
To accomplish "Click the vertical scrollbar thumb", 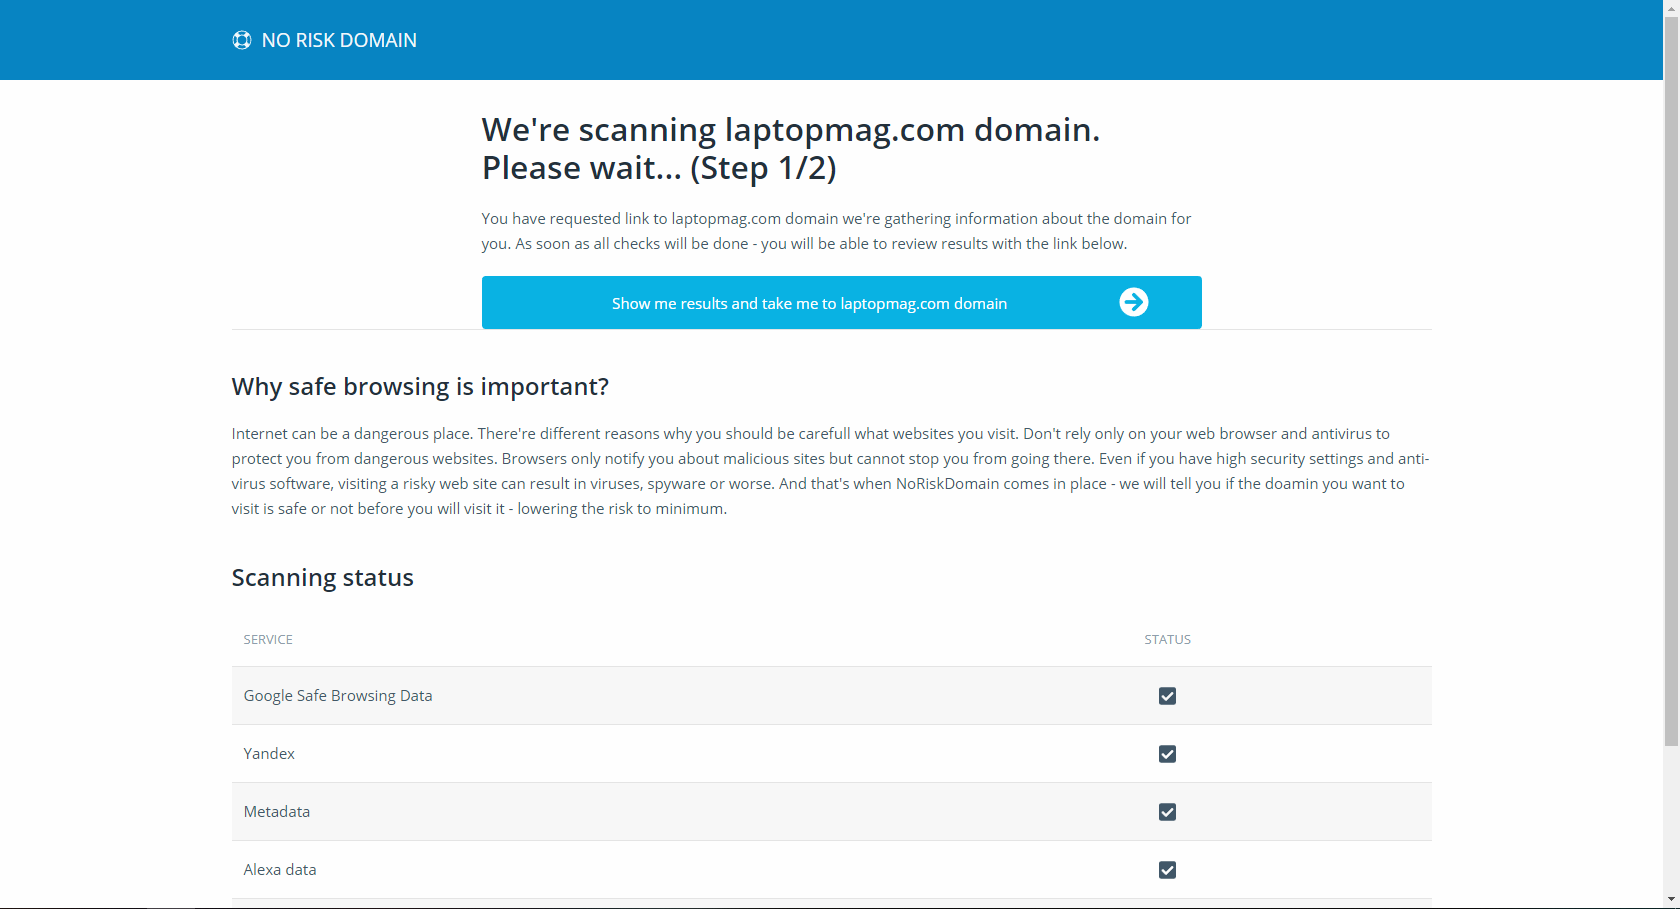I will click(x=1671, y=380).
